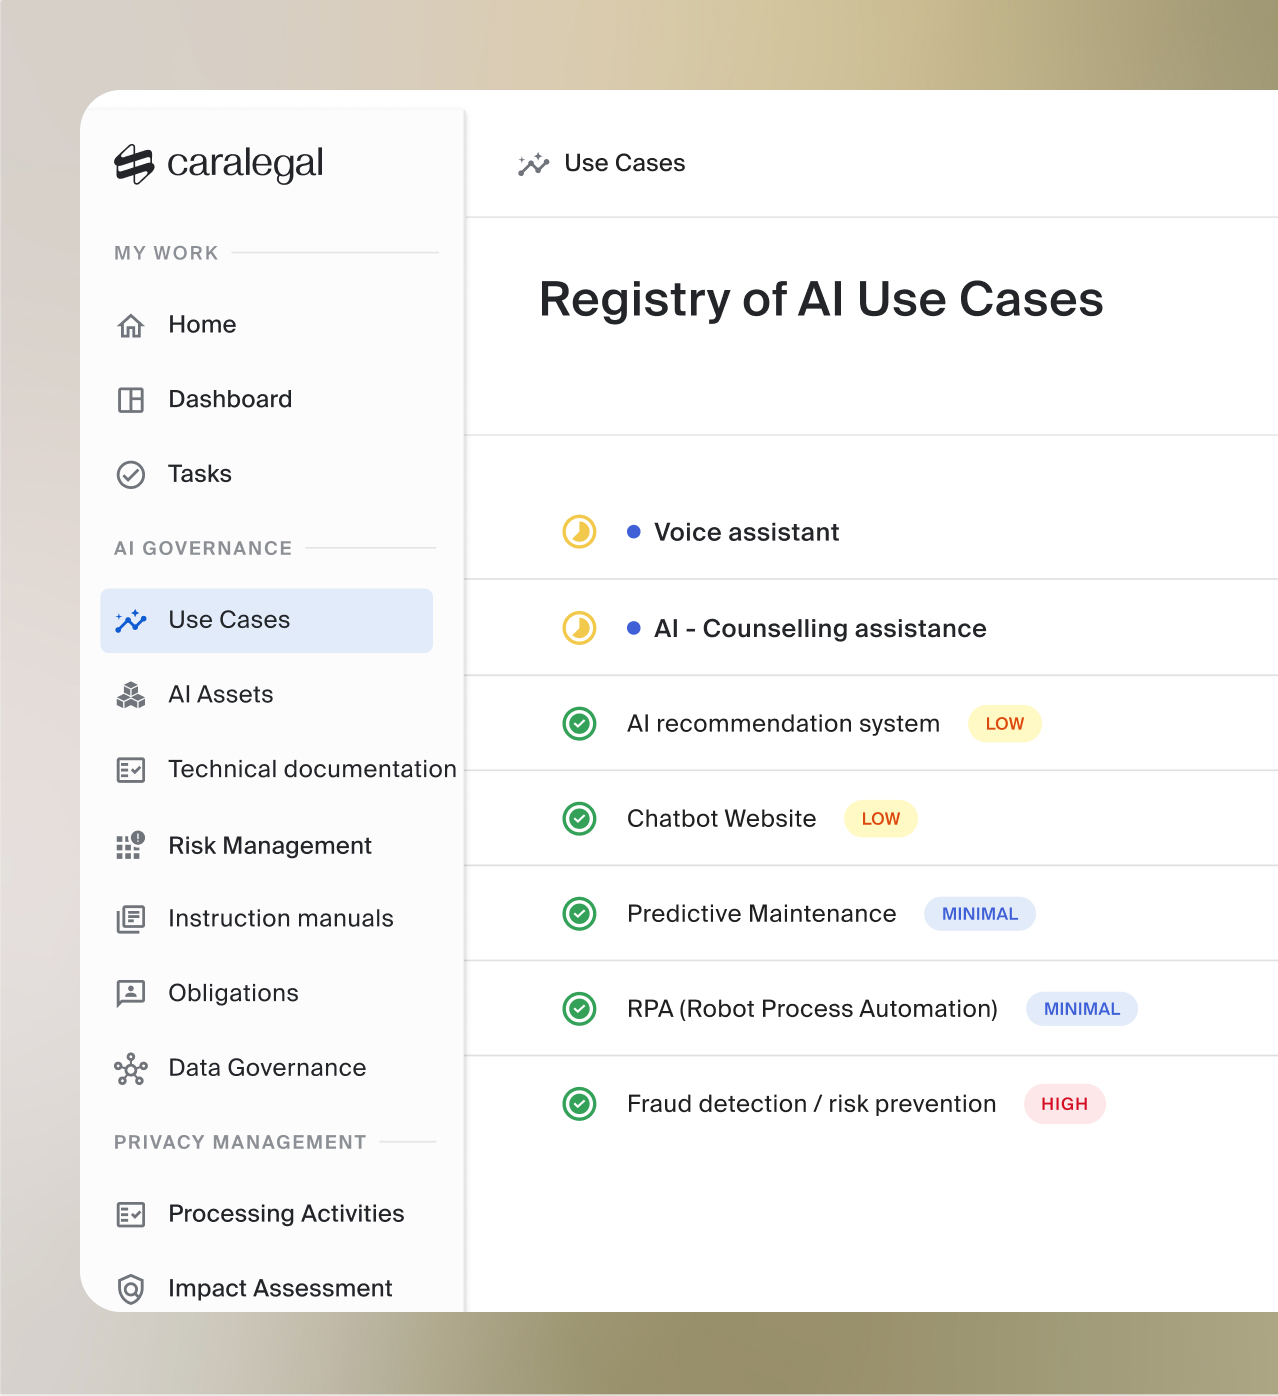The height and width of the screenshot is (1396, 1278).
Task: Click the AI Assets cubes icon
Action: (x=131, y=695)
